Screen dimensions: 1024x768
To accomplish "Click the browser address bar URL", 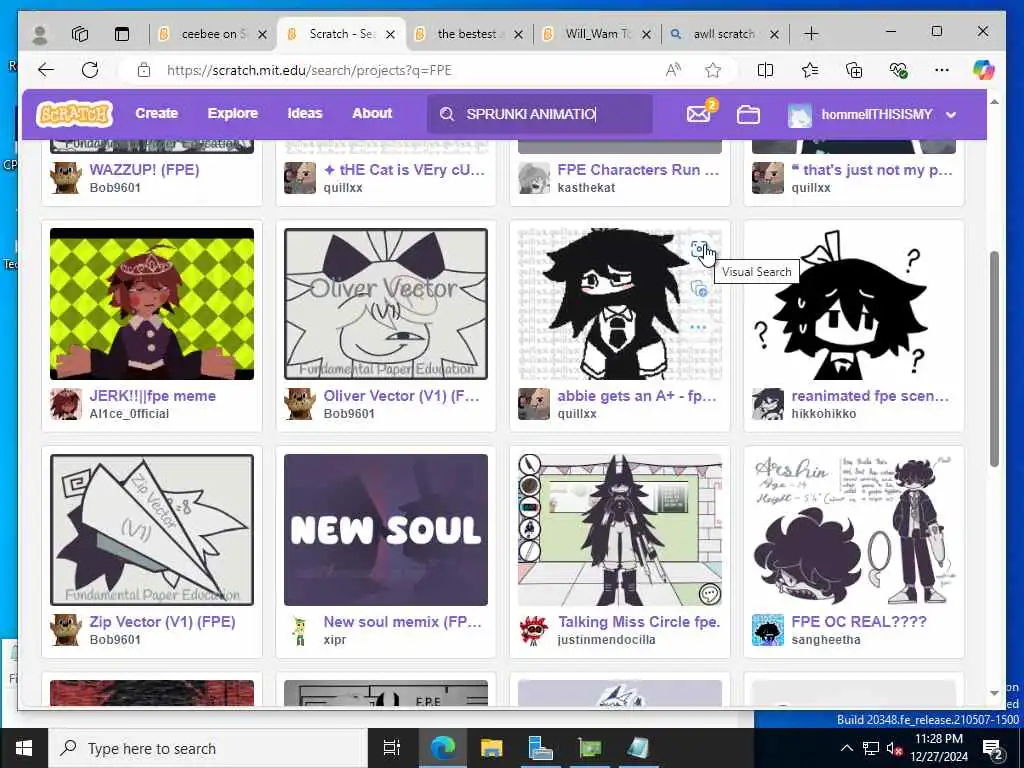I will coord(310,70).
